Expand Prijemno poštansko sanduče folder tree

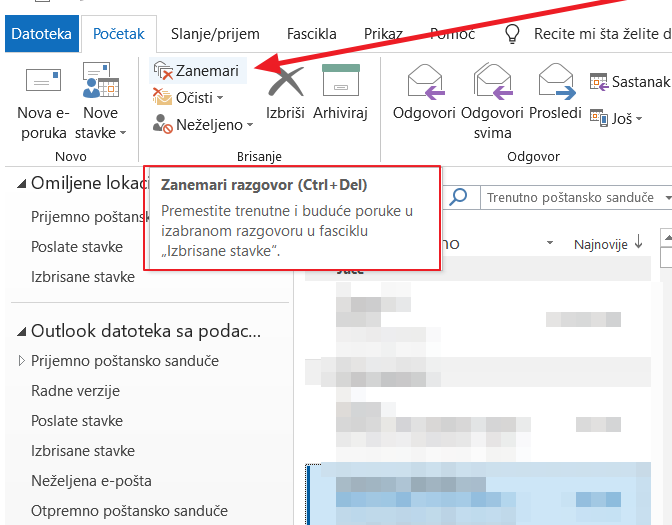point(21,360)
